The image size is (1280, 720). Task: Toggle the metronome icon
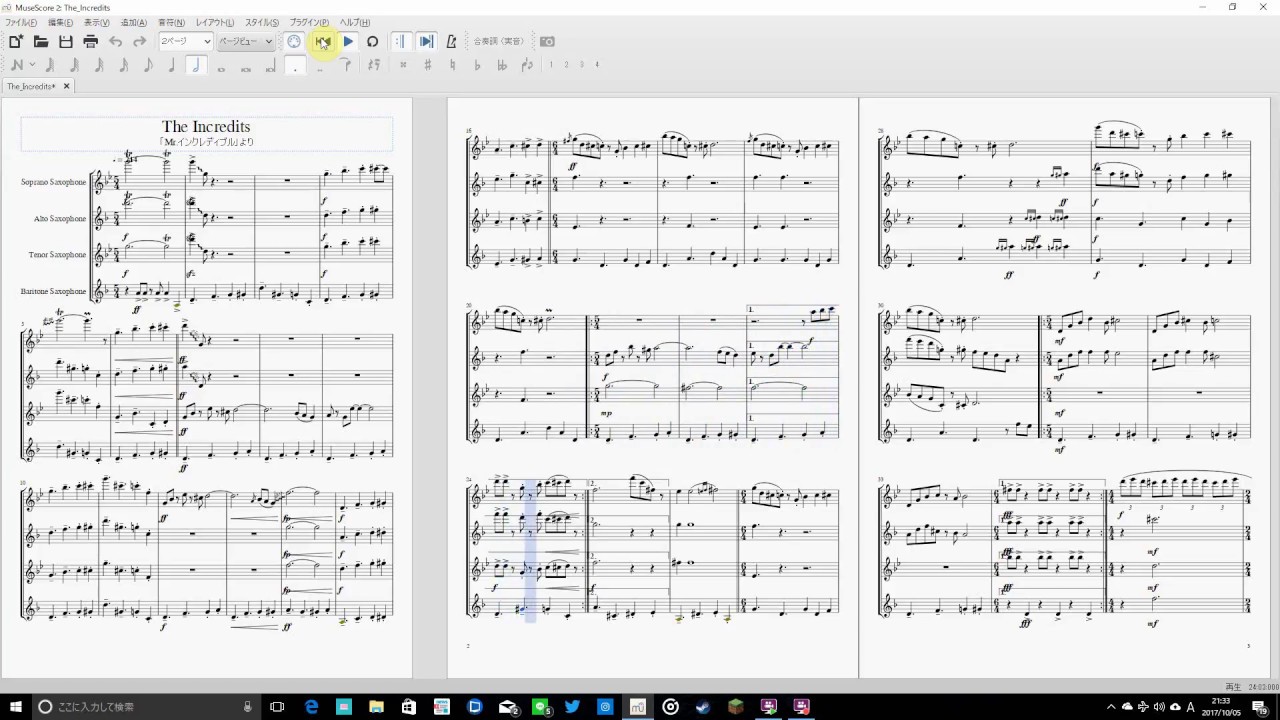click(451, 42)
